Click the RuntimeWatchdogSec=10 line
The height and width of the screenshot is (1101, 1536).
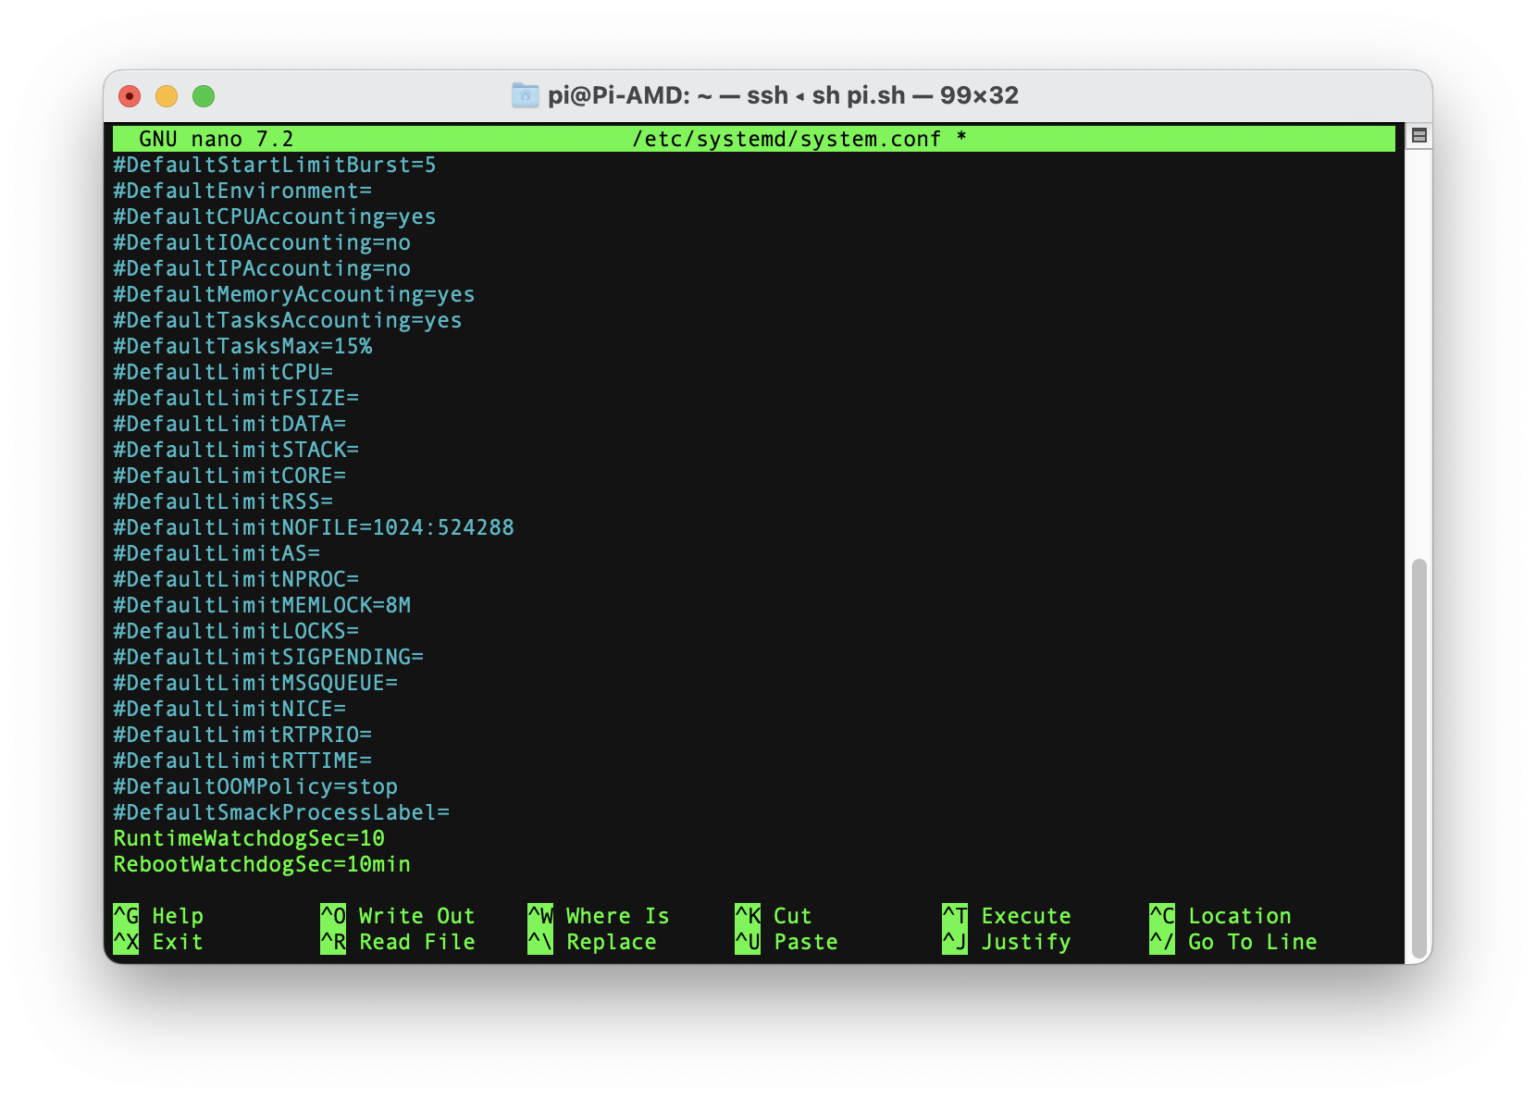(x=248, y=838)
